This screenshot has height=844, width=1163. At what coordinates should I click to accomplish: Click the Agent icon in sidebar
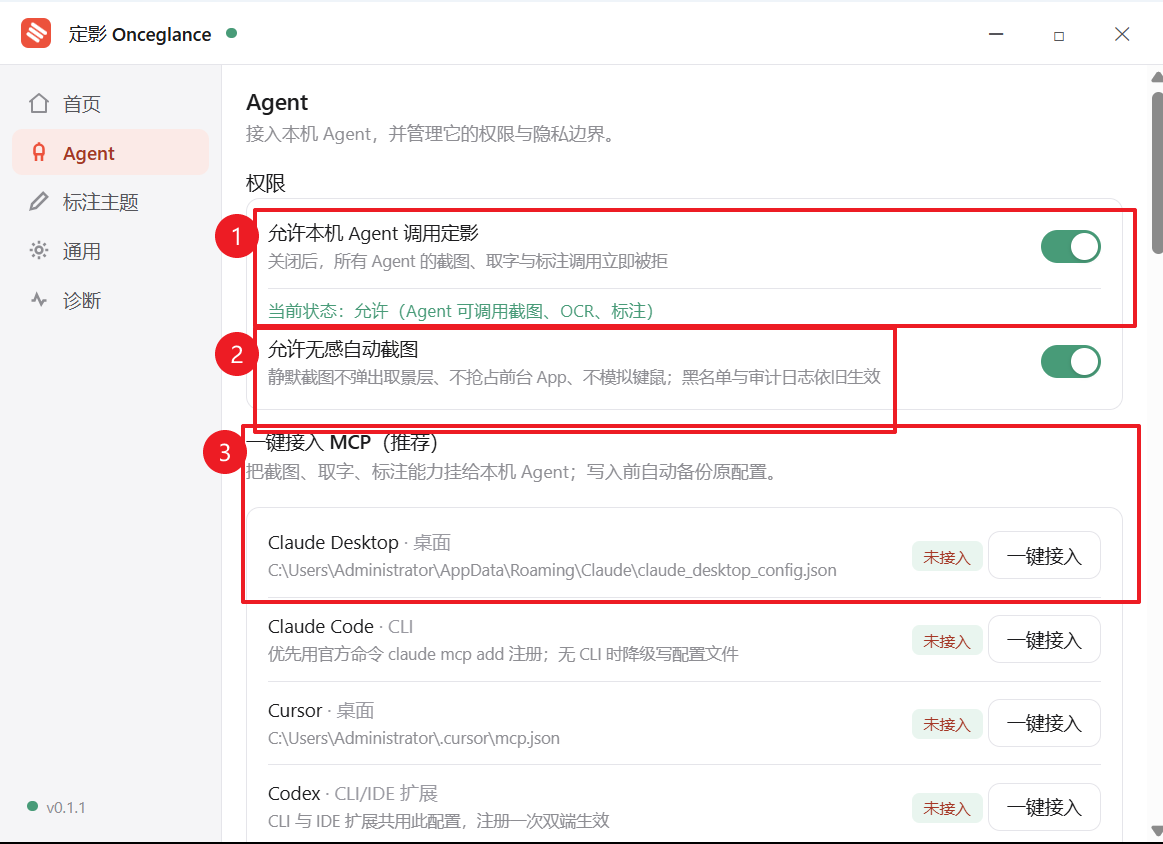[x=39, y=153]
